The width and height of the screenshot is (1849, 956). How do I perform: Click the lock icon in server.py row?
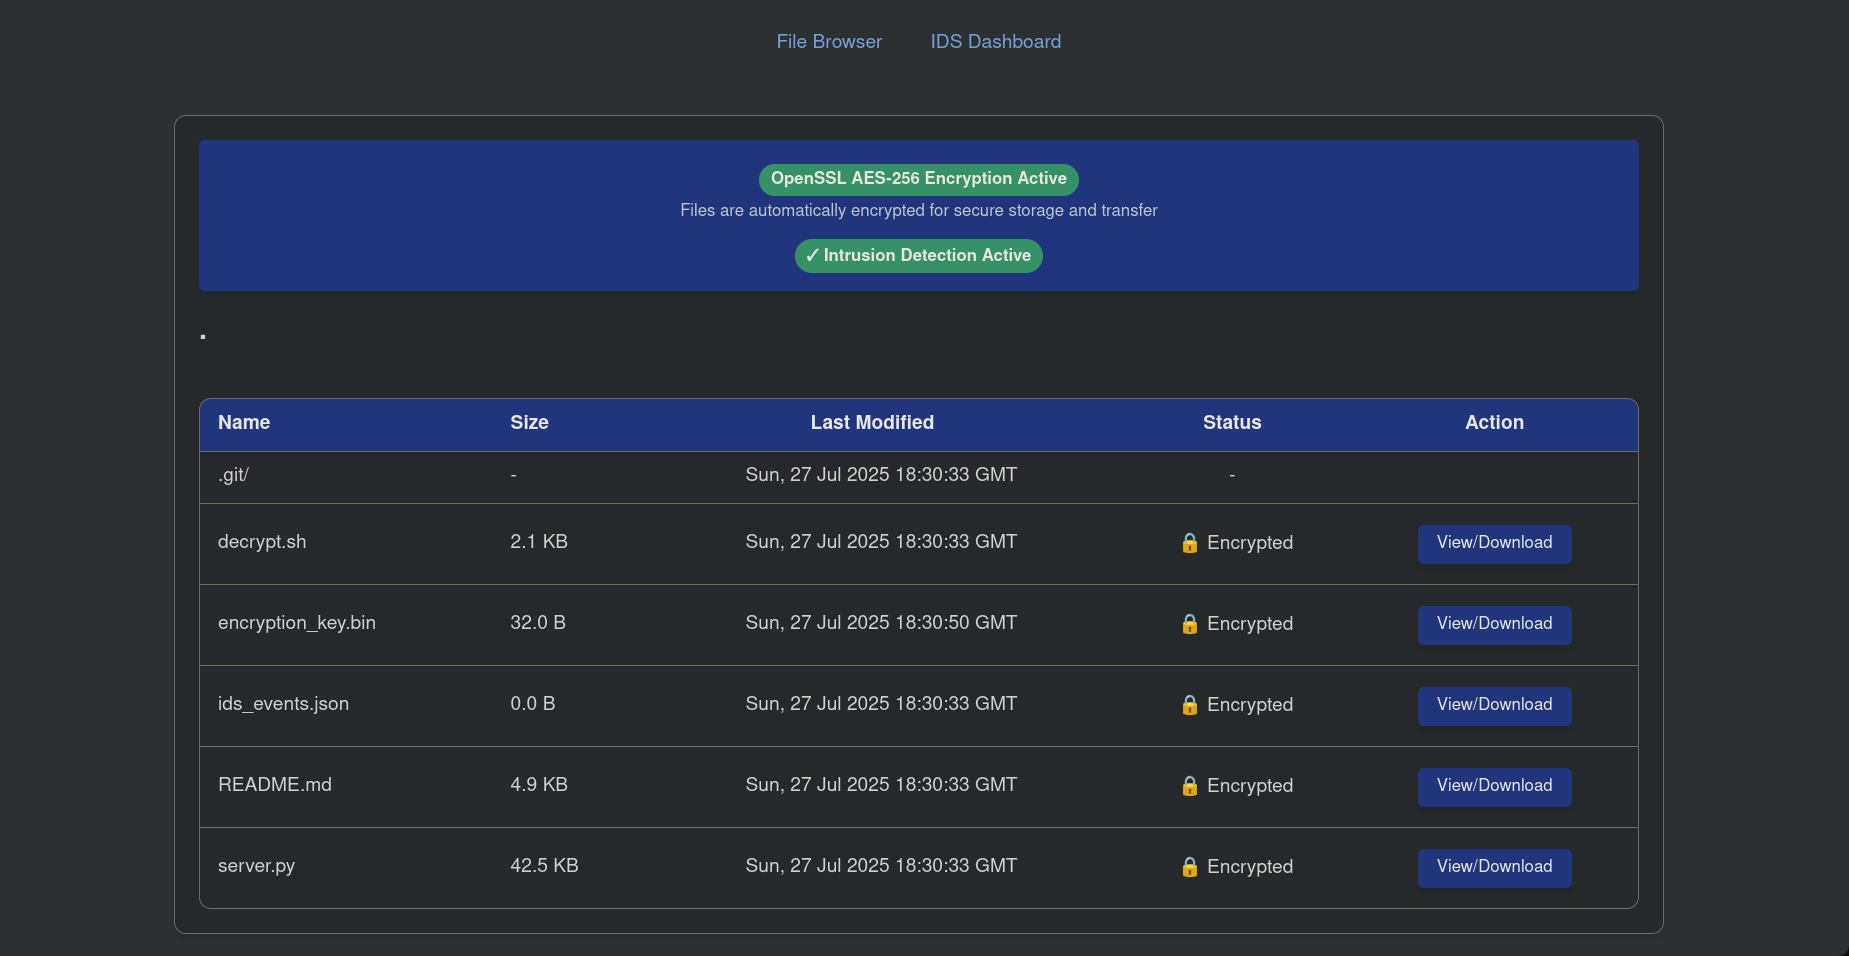[x=1189, y=867]
